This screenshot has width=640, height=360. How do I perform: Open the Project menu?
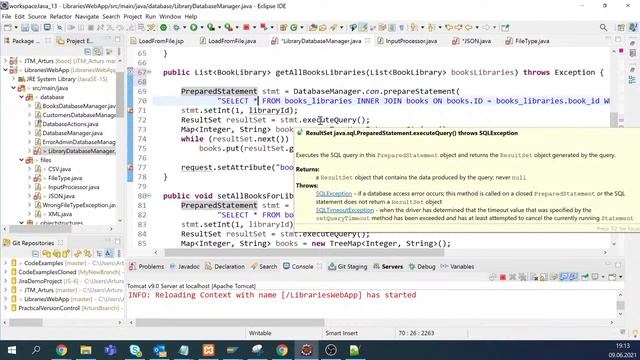(133, 16)
